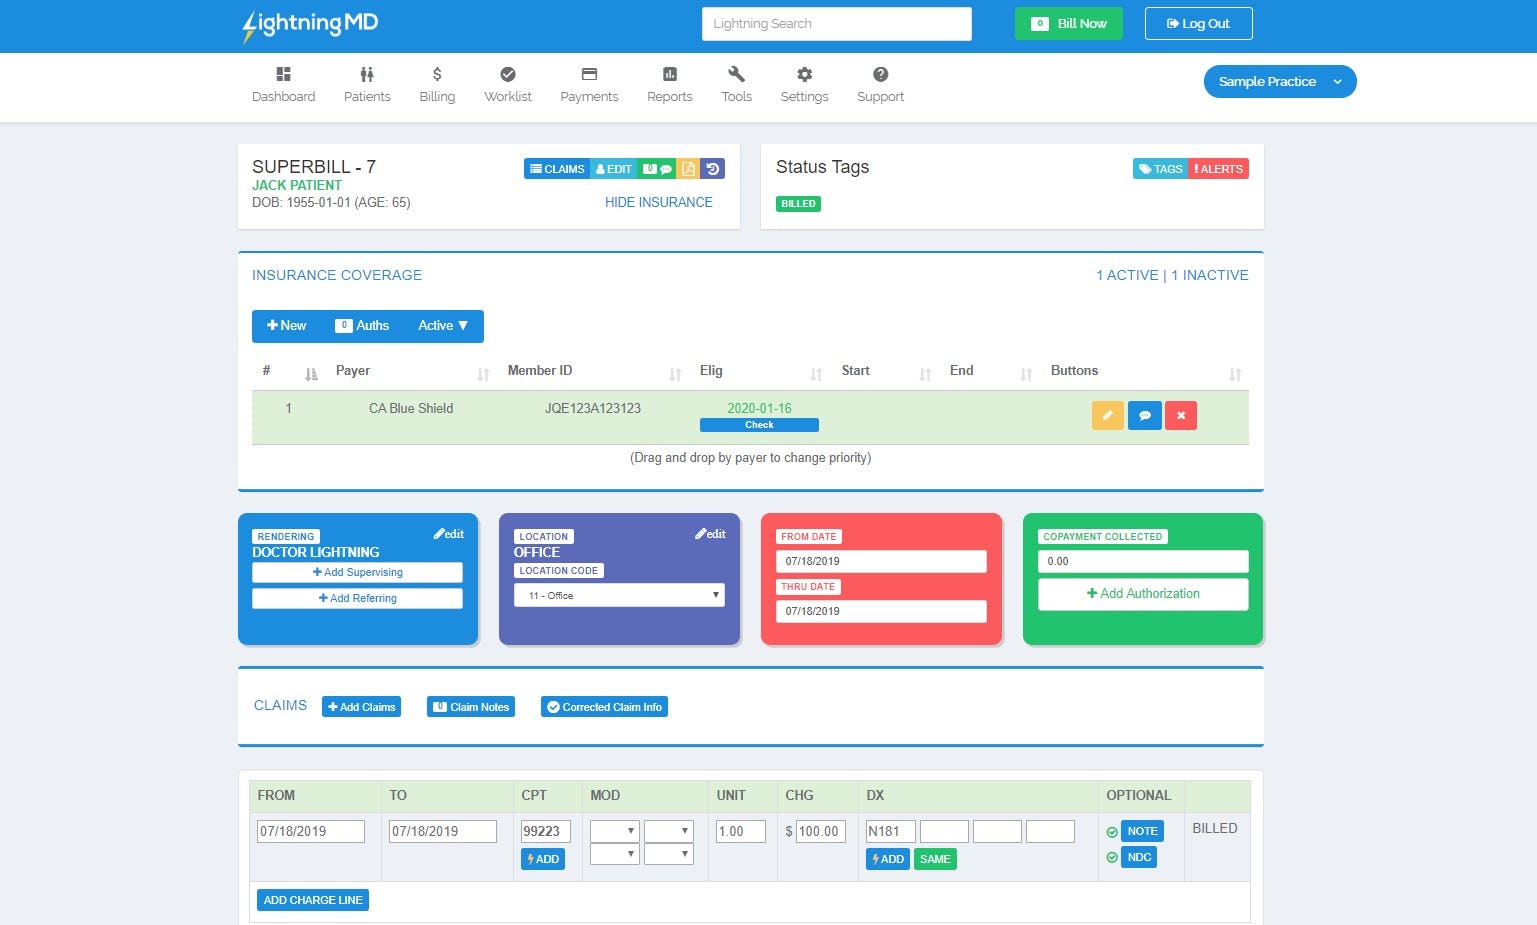Open the location code dropdown showing 11 - Office

point(618,594)
